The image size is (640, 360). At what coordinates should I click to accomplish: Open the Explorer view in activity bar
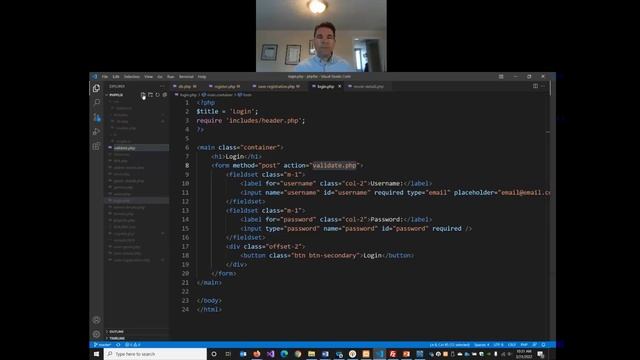point(96,88)
